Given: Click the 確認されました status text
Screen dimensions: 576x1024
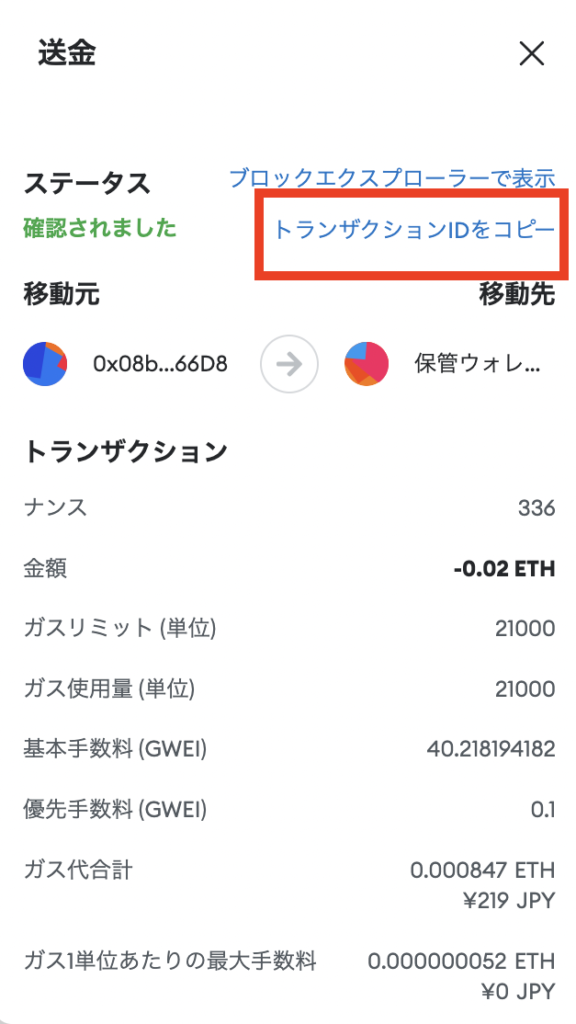Looking at the screenshot, I should [x=100, y=229].
